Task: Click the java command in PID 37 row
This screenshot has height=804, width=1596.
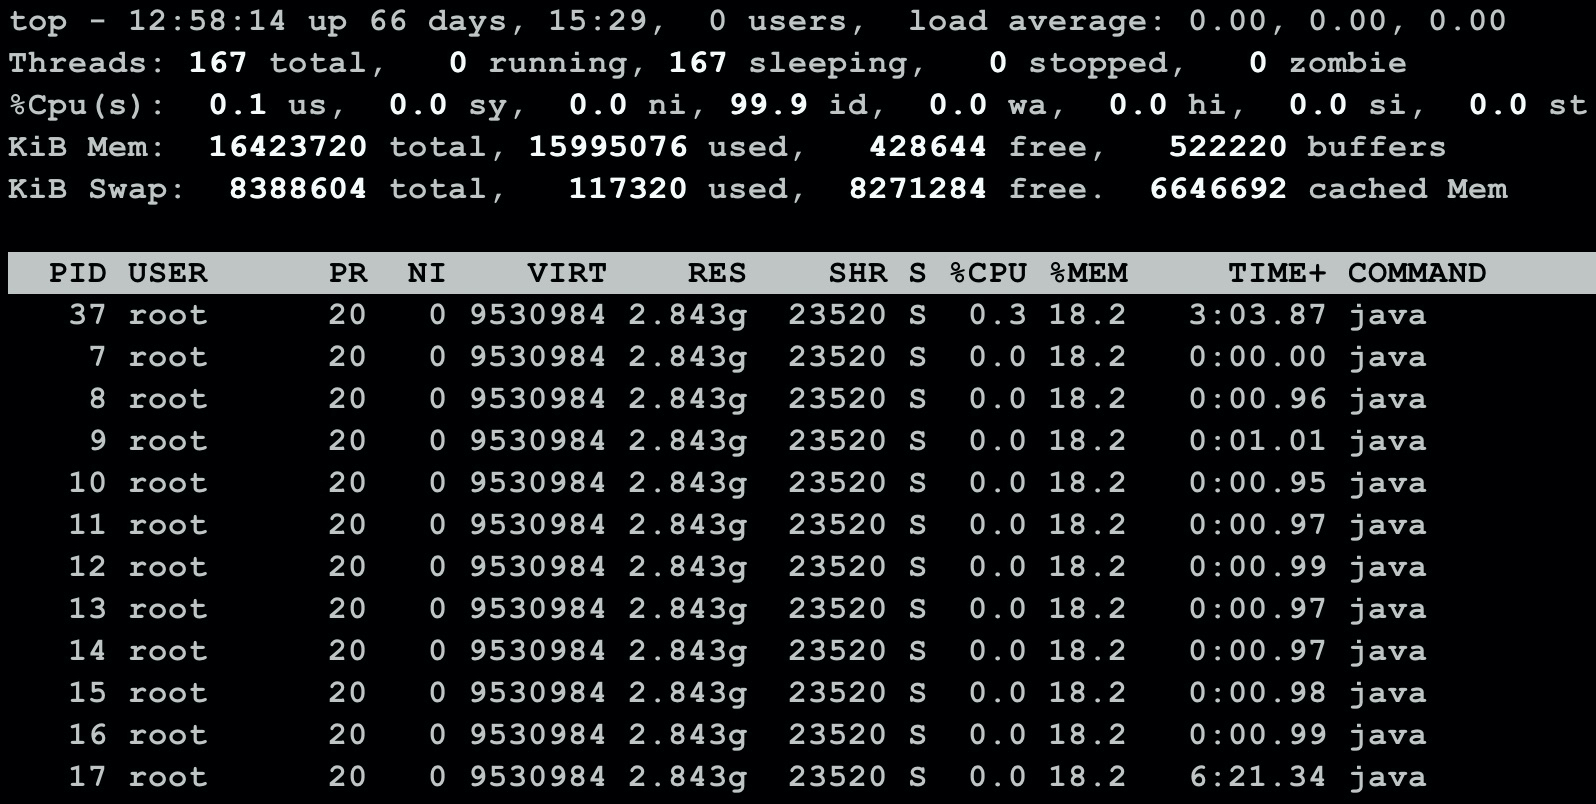Action: pyautogui.click(x=1387, y=315)
